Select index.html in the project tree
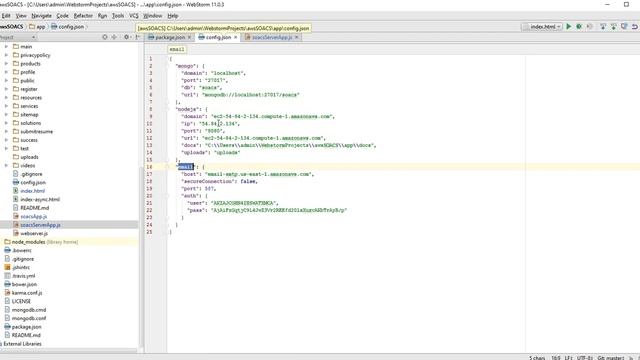640x360 pixels. click(32, 191)
